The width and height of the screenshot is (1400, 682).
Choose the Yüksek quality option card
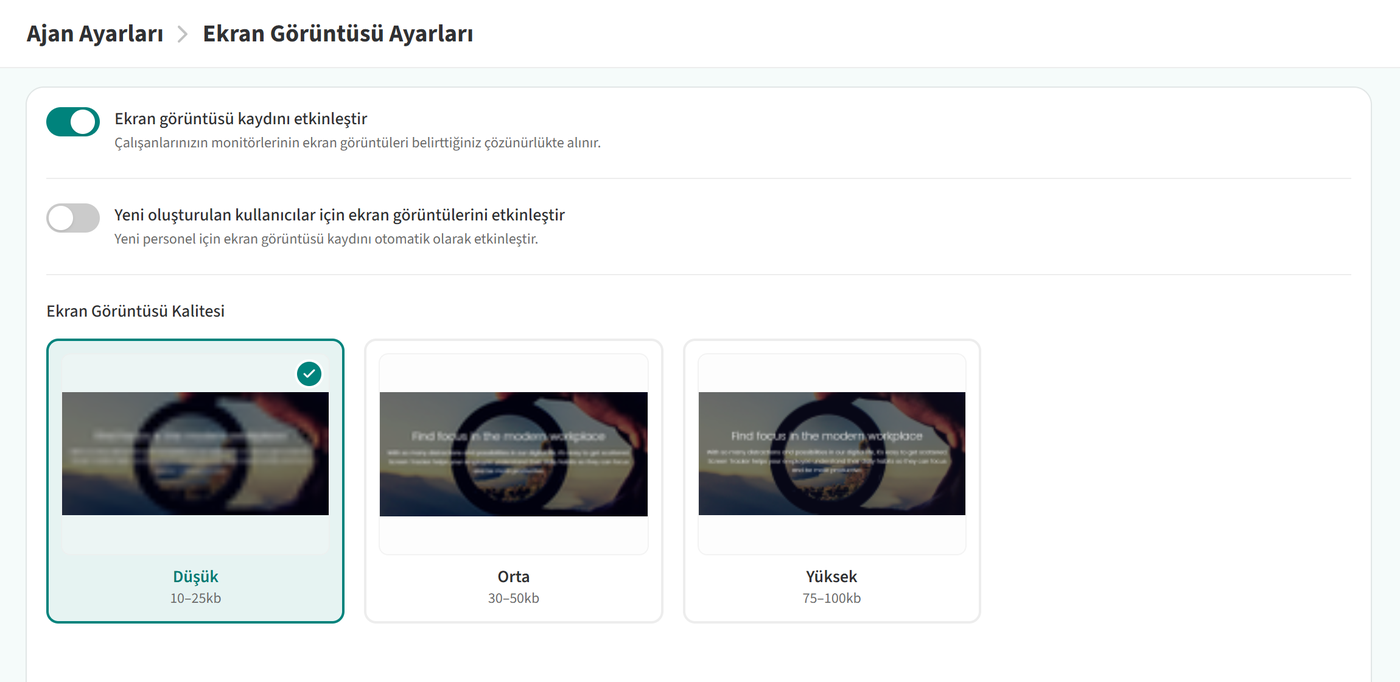[831, 481]
